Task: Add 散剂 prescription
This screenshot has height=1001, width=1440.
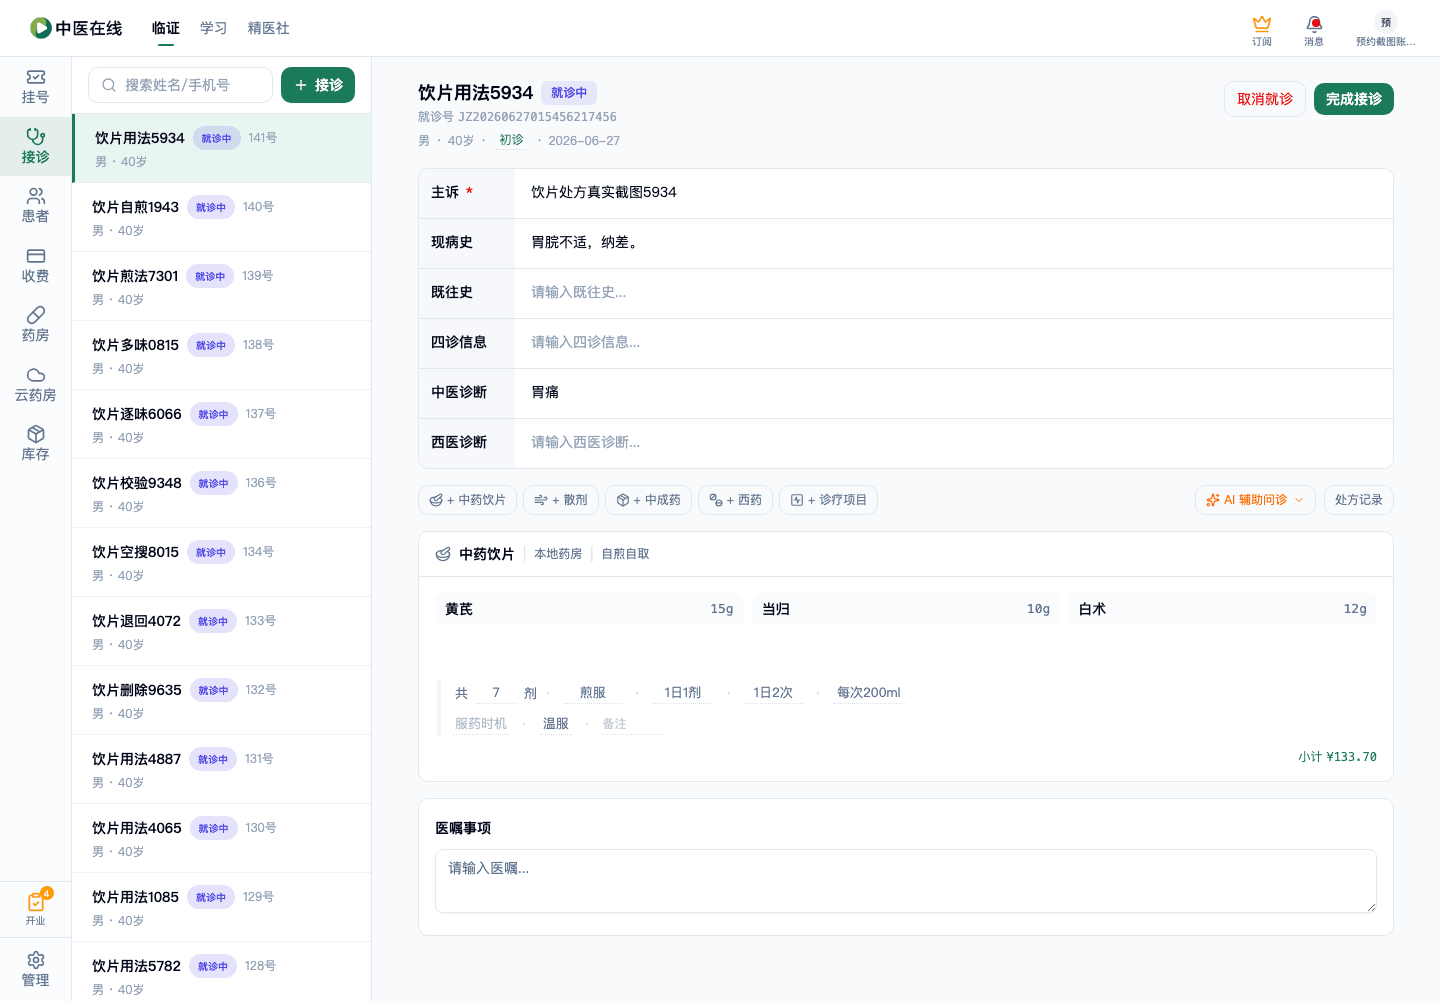Action: click(561, 500)
